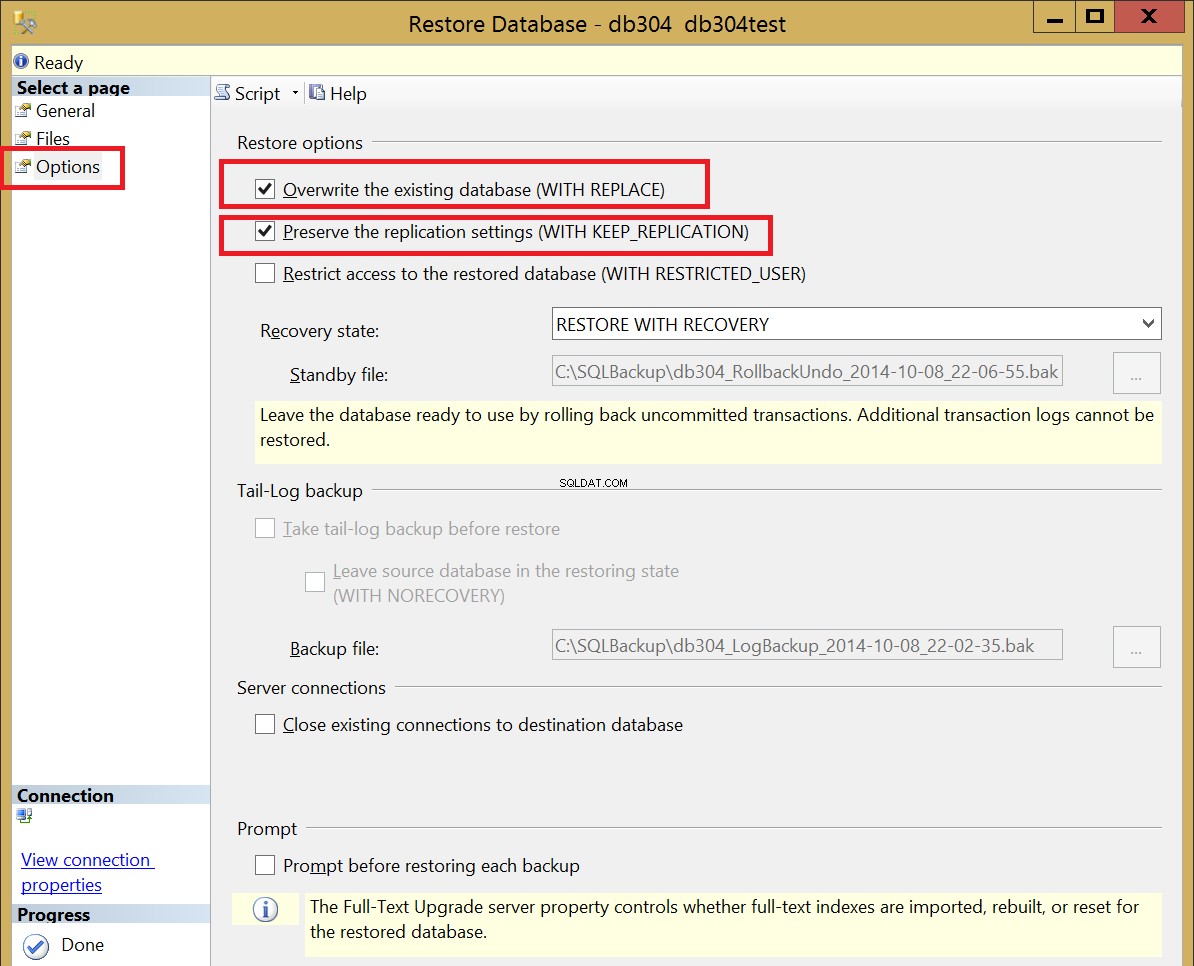Click the General page icon
Screen dimensions: 1194x966
[x=24, y=111]
